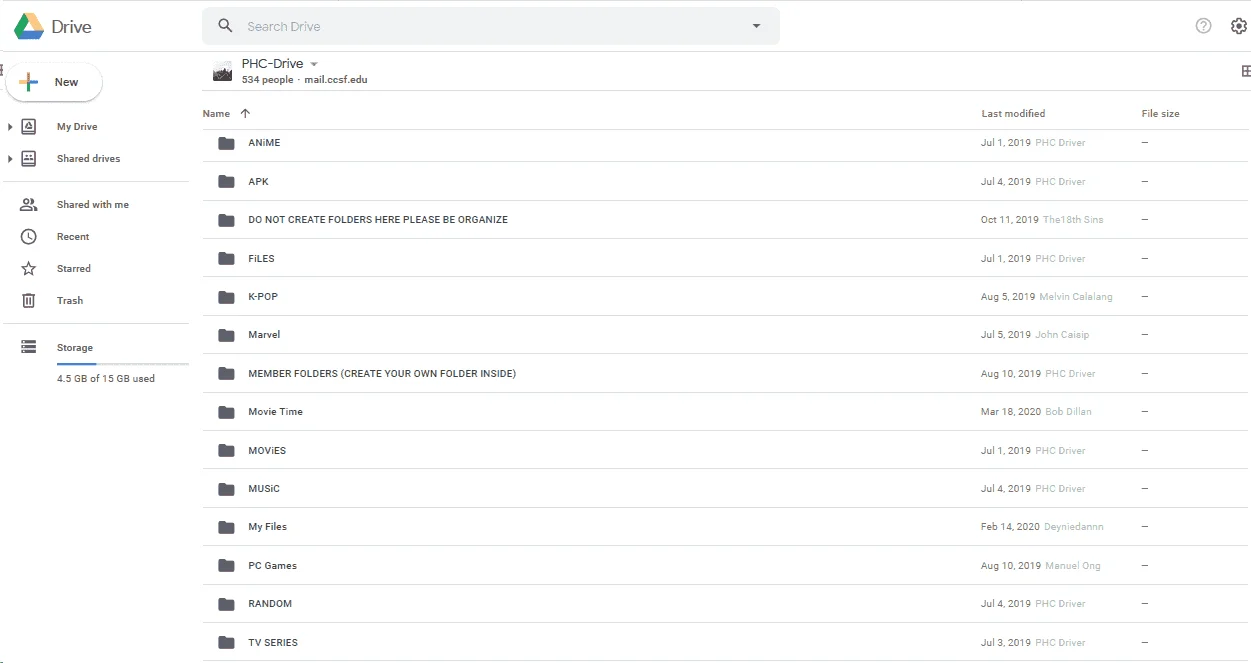
Task: Click the Recent clock icon
Action: point(29,237)
